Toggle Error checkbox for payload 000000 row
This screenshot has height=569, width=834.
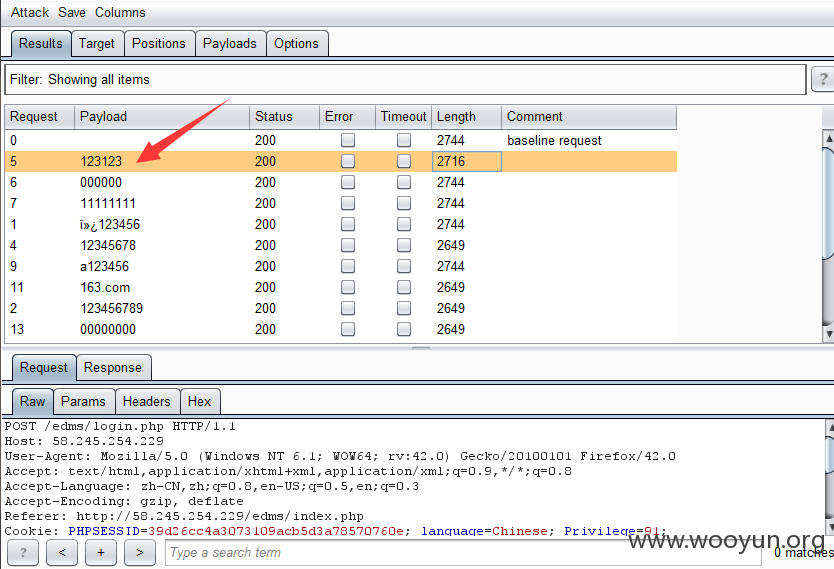[348, 182]
